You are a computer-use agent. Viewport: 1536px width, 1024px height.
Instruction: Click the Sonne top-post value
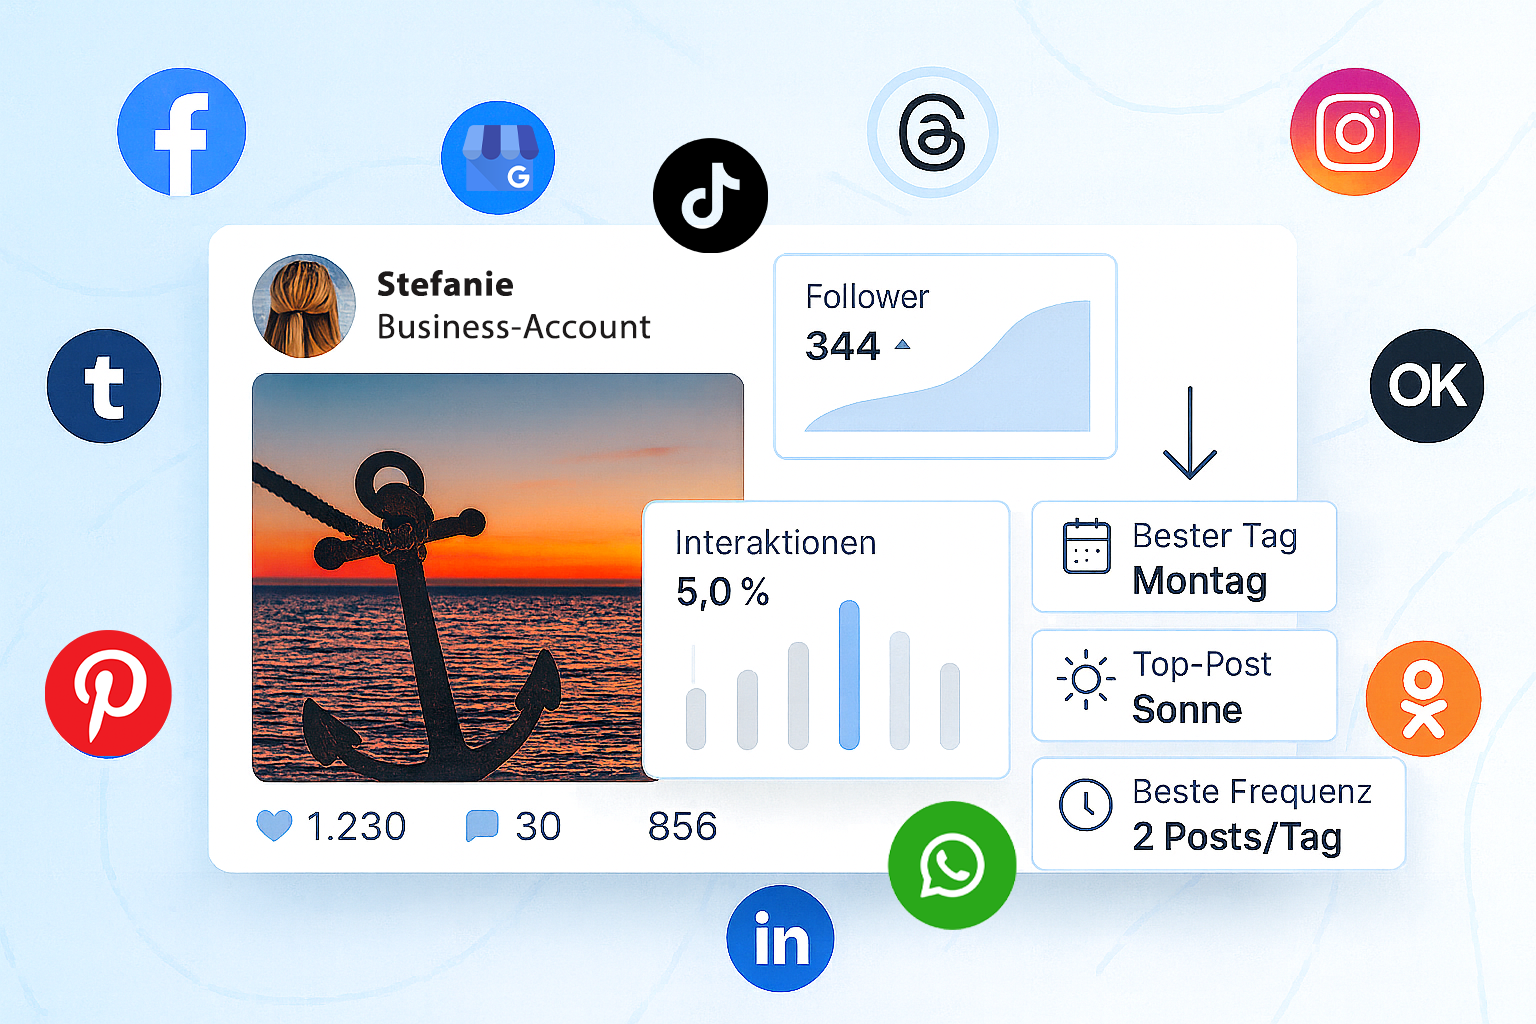(x=1187, y=710)
